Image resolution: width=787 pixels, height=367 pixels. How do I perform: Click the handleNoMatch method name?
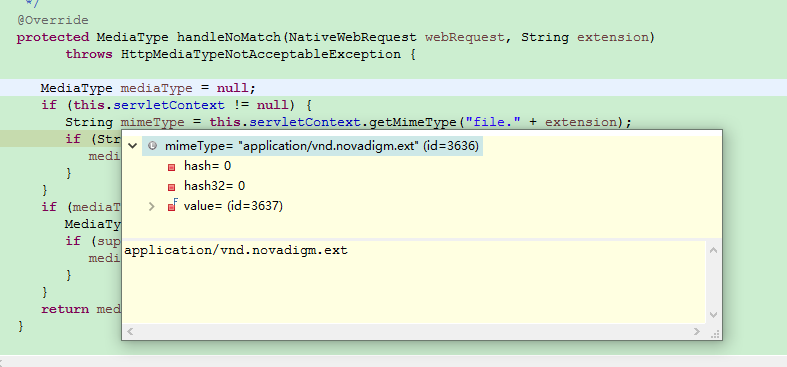pos(229,37)
